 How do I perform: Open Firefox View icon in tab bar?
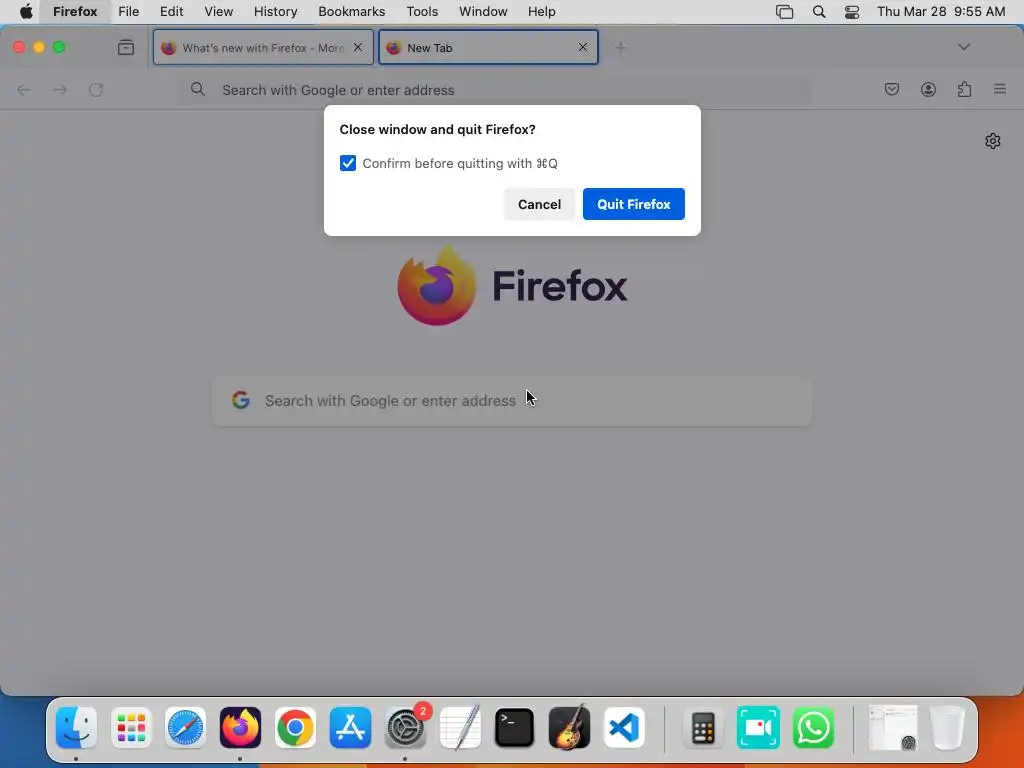[125, 48]
